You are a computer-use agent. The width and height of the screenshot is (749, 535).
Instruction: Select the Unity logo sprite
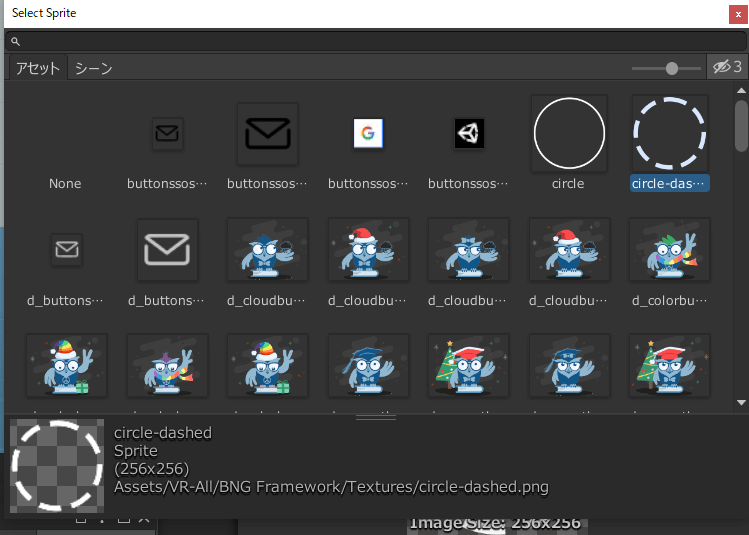point(469,133)
